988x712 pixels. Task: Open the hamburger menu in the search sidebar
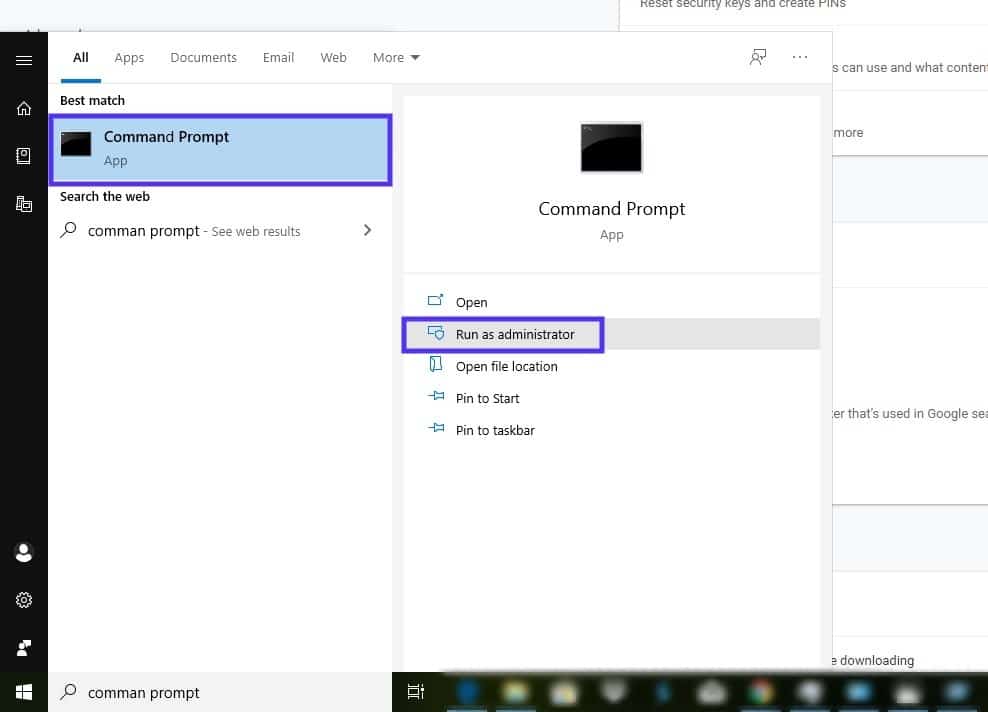(x=24, y=59)
